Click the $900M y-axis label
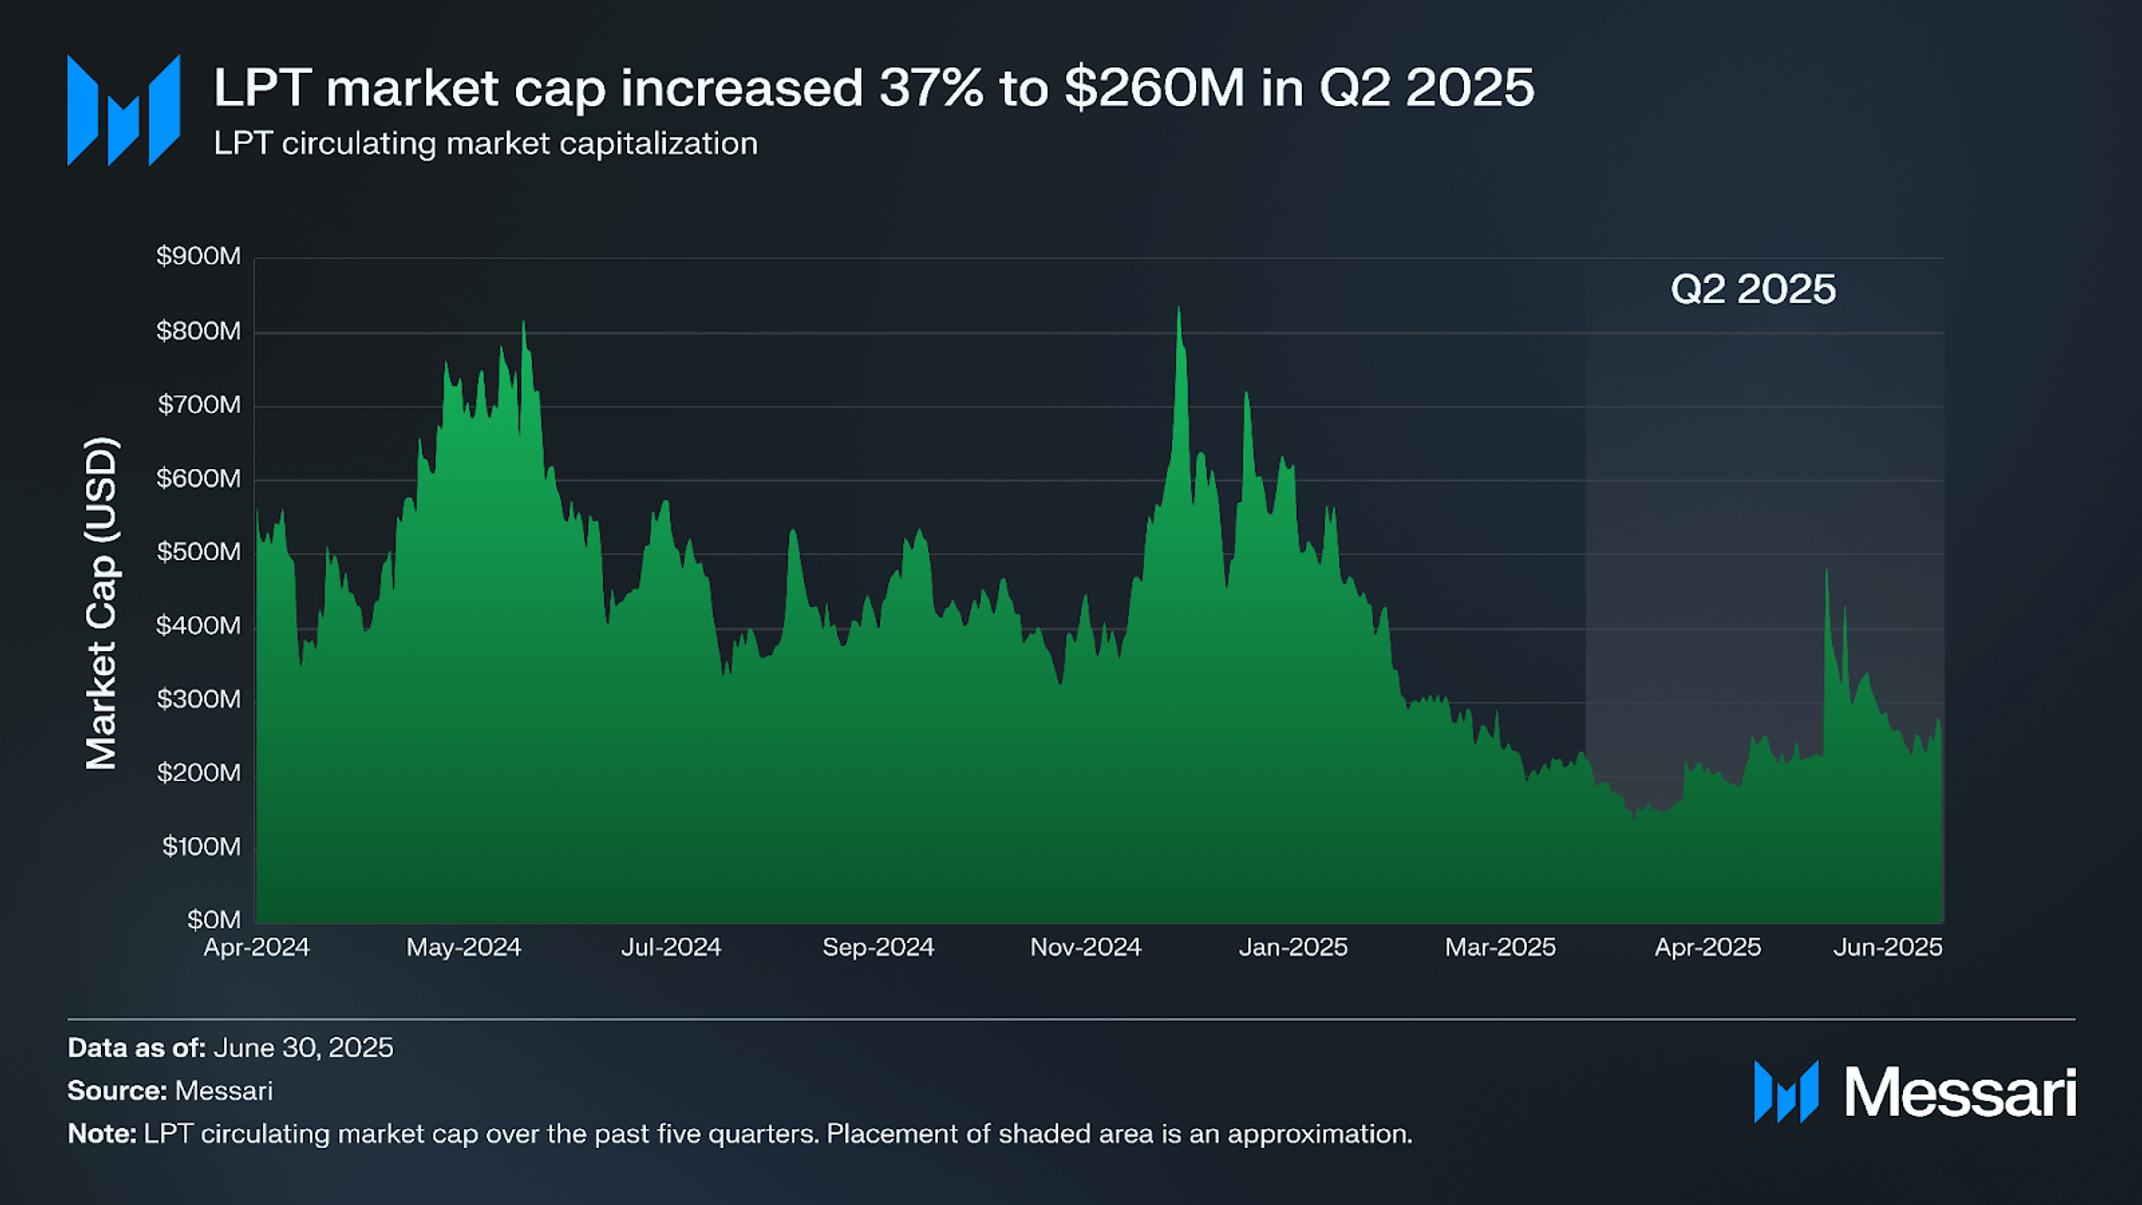 198,256
